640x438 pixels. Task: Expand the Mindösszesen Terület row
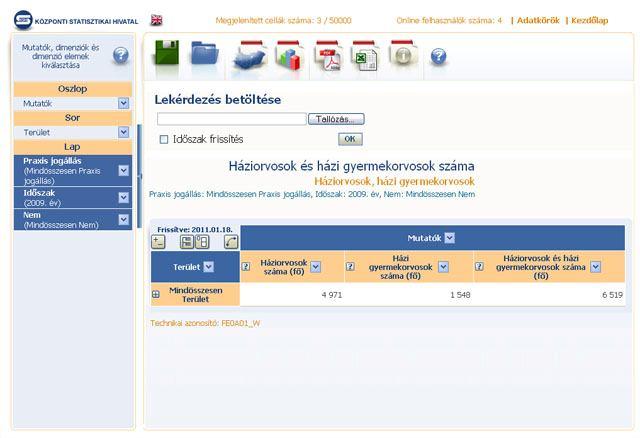coord(156,294)
